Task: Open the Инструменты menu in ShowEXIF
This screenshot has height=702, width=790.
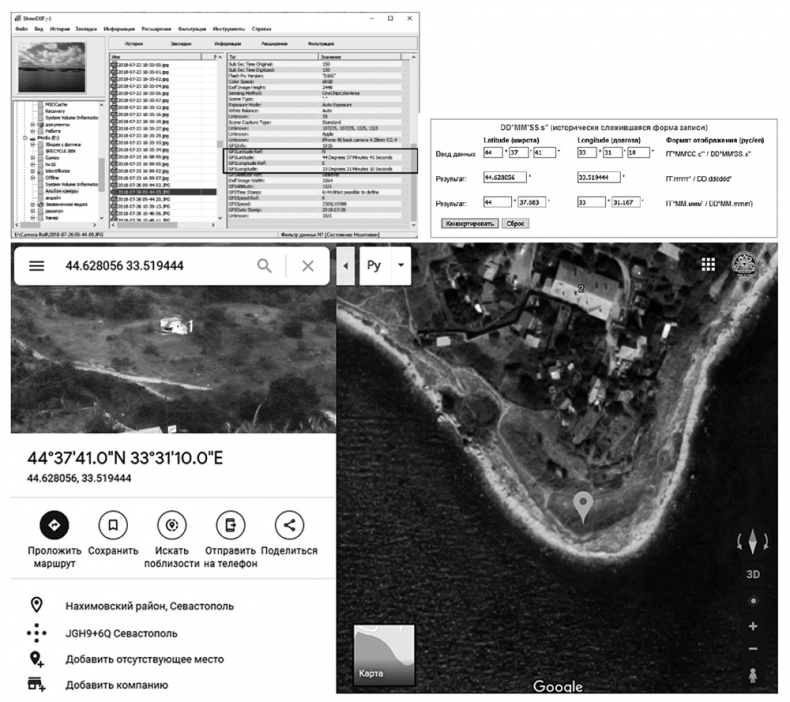Action: (229, 28)
